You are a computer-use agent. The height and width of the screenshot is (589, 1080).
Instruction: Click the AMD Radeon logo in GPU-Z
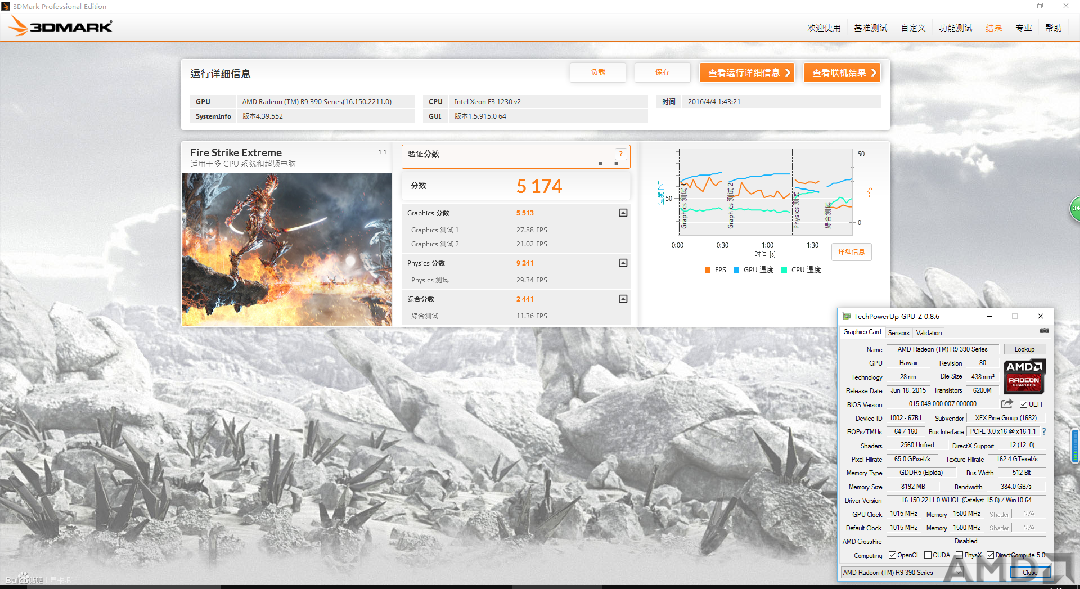tap(1024, 376)
